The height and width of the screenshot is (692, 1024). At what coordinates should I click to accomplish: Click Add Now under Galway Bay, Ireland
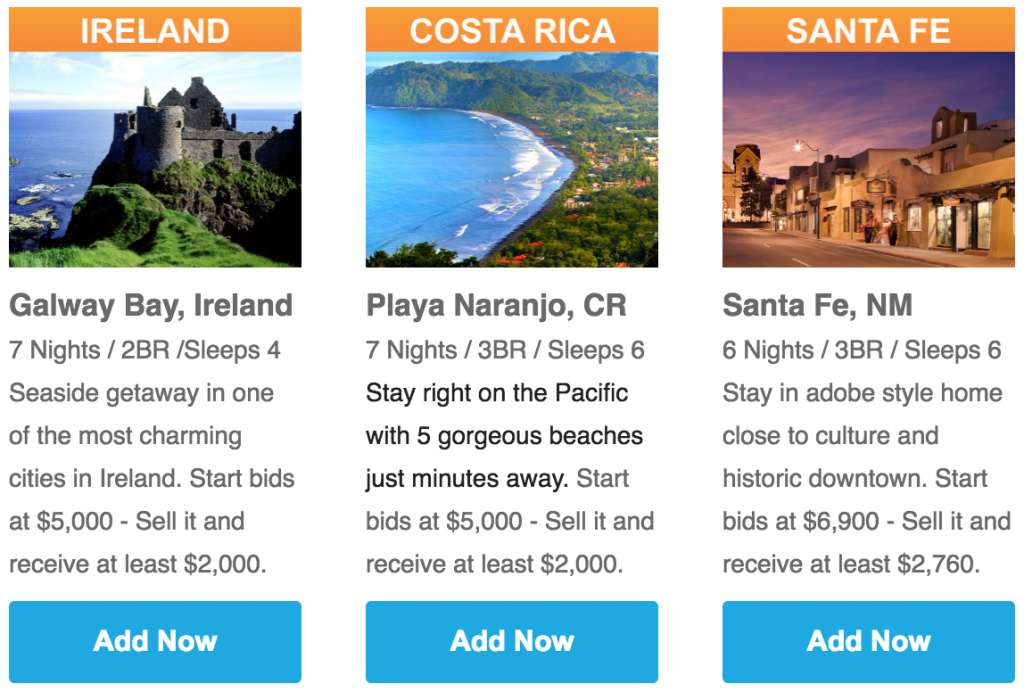pyautogui.click(x=155, y=642)
